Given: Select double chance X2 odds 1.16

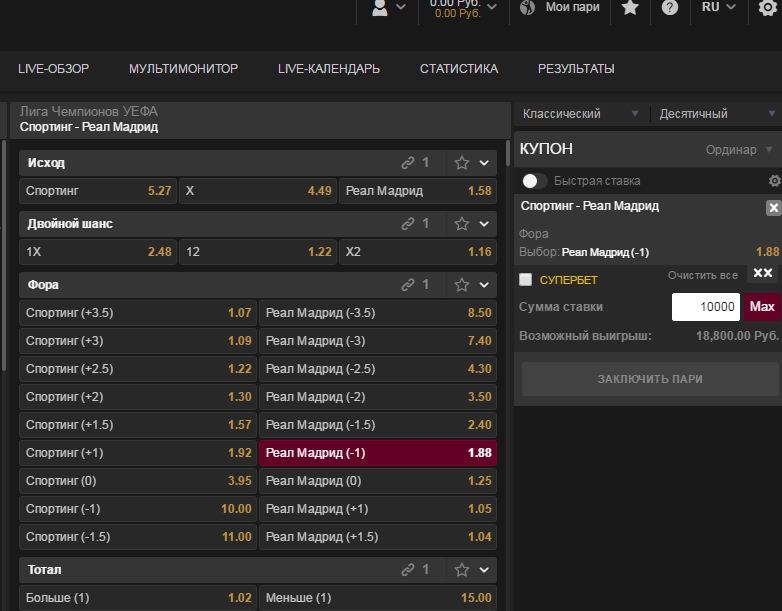Looking at the screenshot, I should tap(418, 251).
